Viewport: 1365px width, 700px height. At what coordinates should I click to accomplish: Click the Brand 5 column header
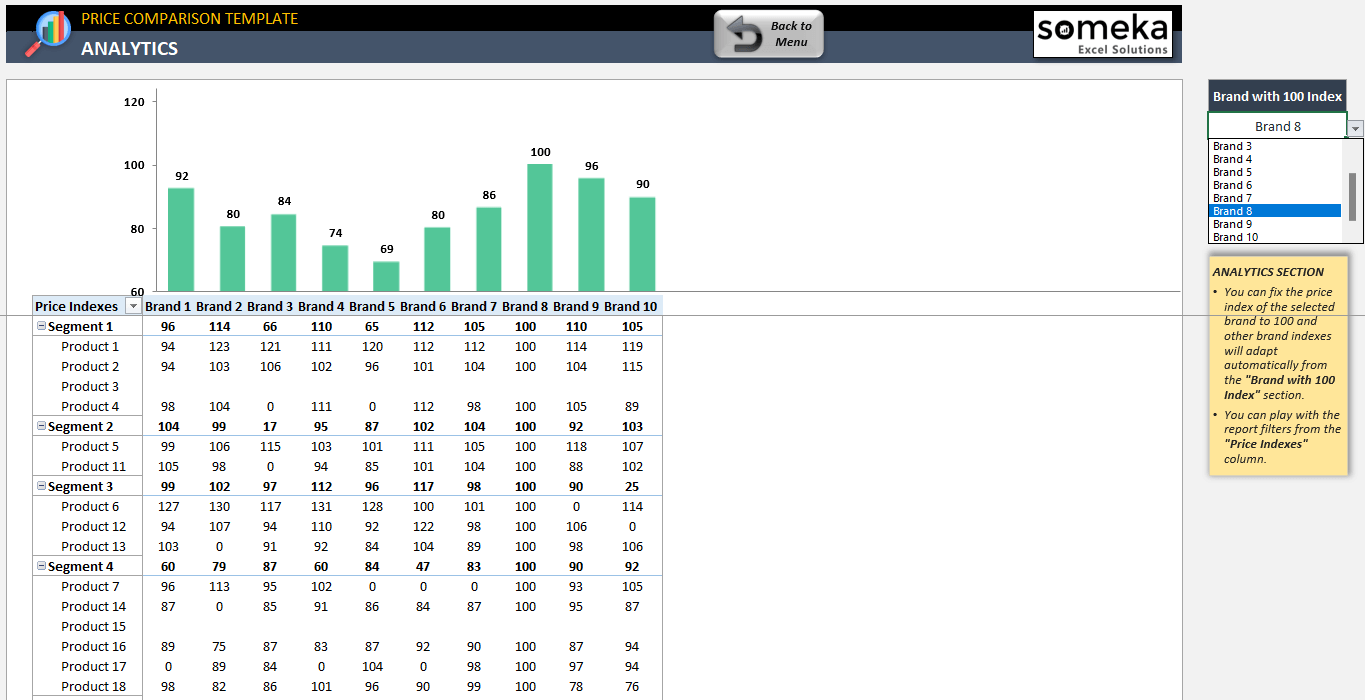[x=372, y=306]
